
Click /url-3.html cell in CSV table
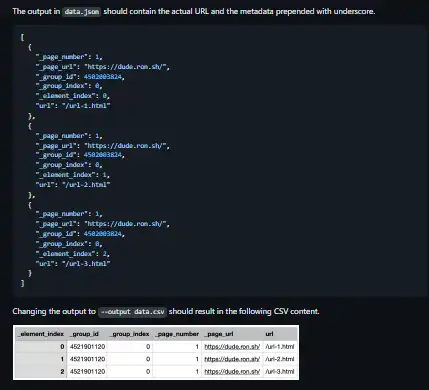coord(280,371)
